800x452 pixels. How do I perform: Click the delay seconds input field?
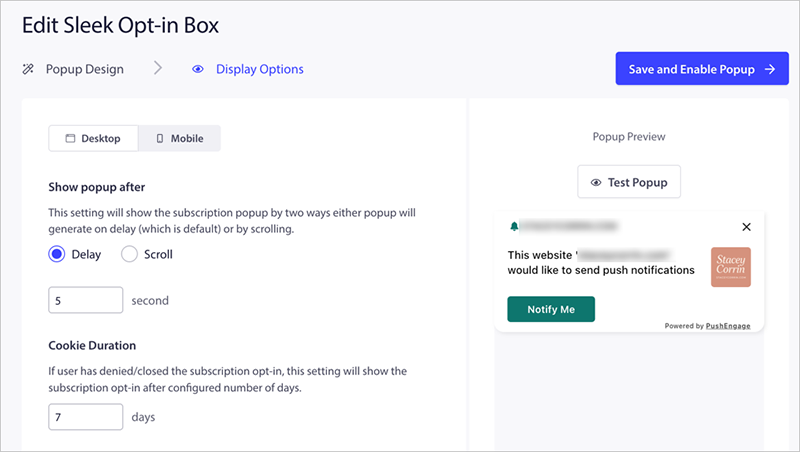tap(85, 300)
